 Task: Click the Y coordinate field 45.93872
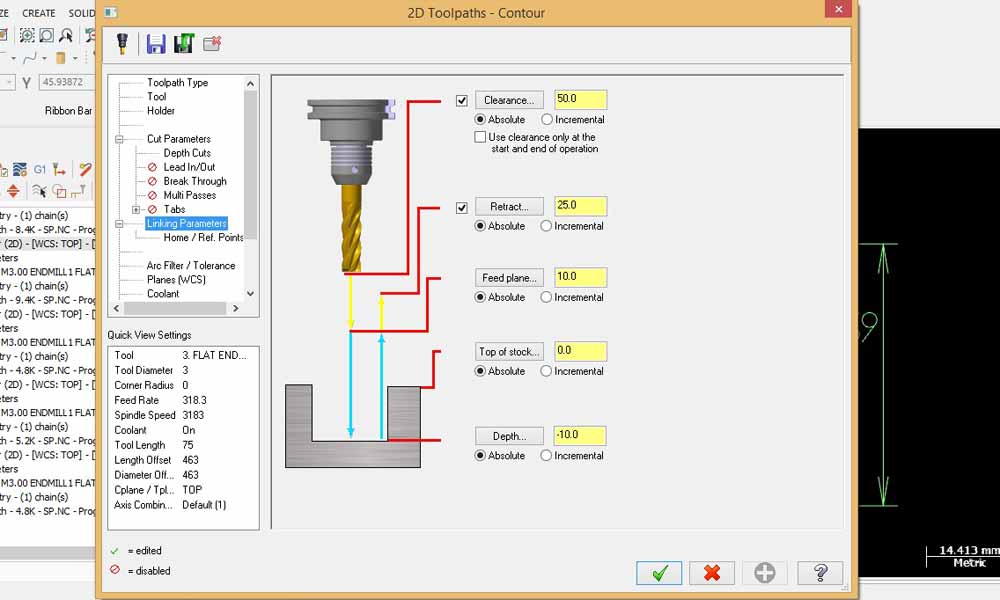coord(66,82)
